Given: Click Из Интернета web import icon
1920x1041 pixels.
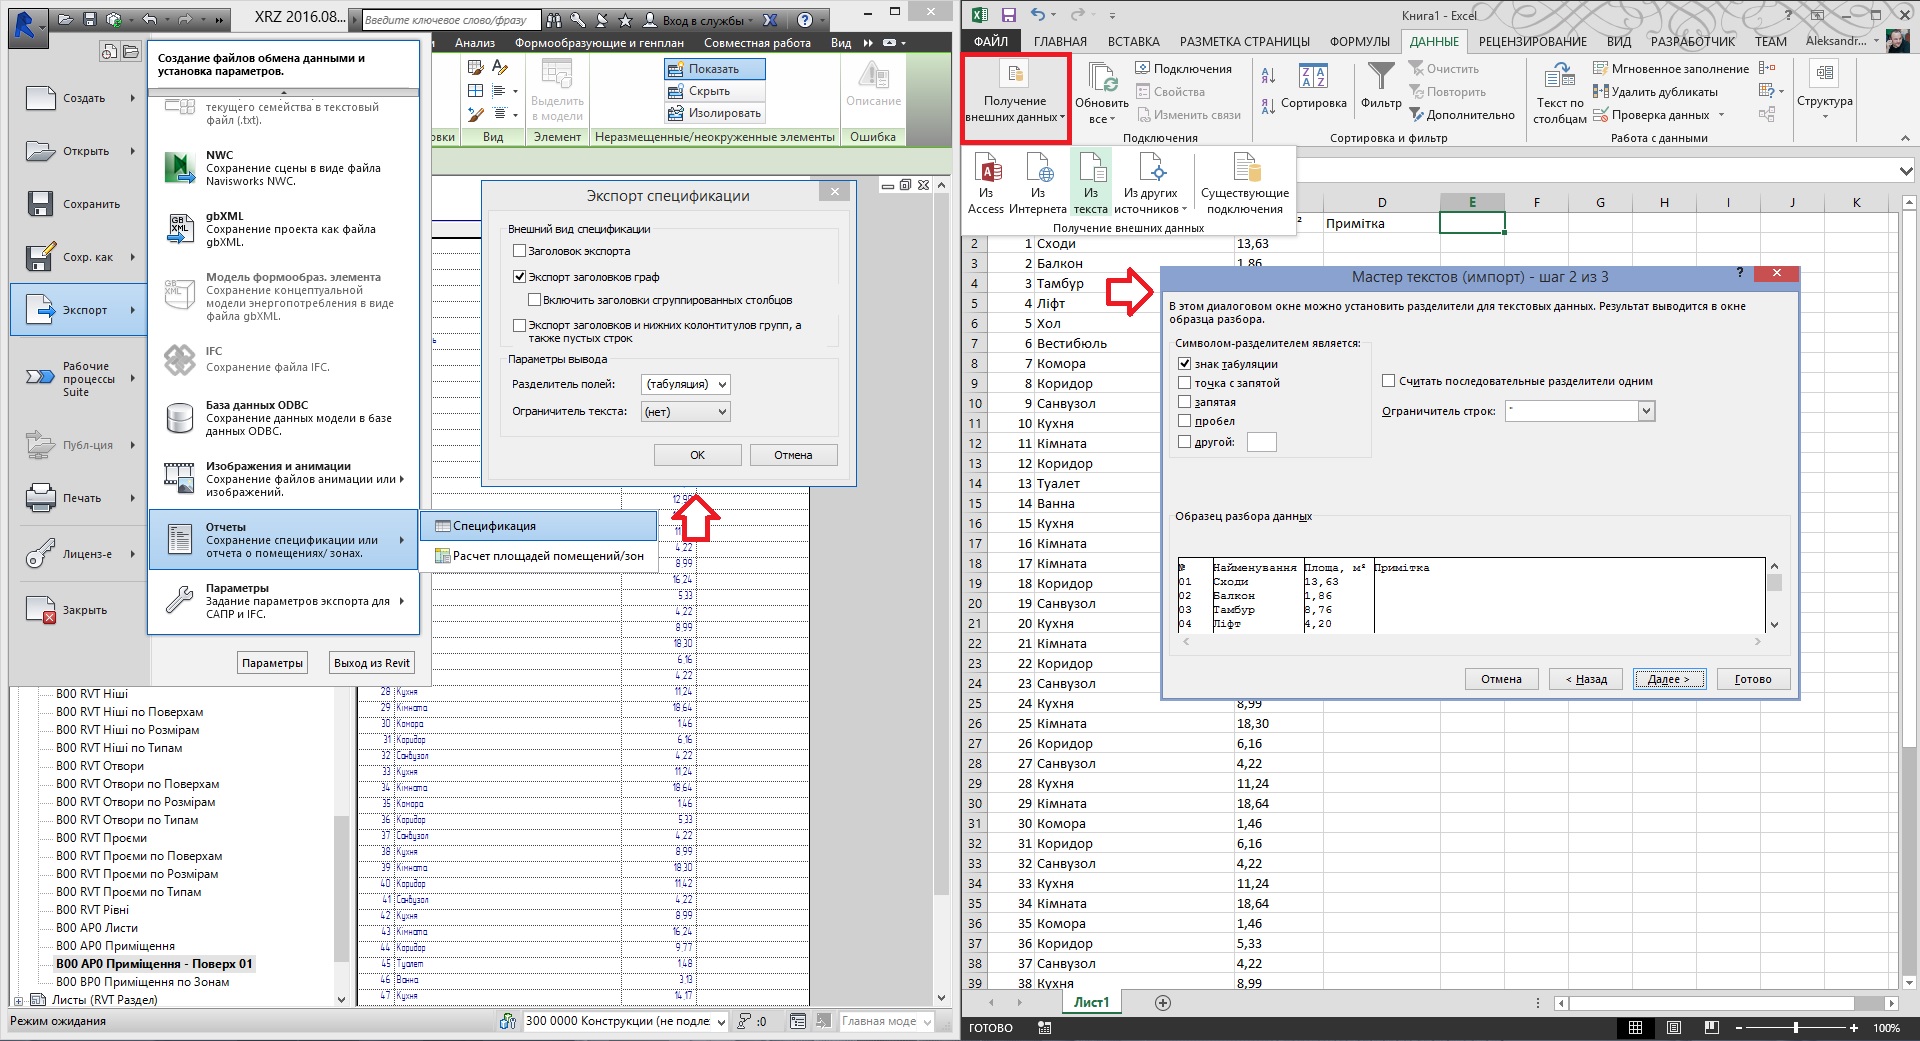Looking at the screenshot, I should [1039, 166].
